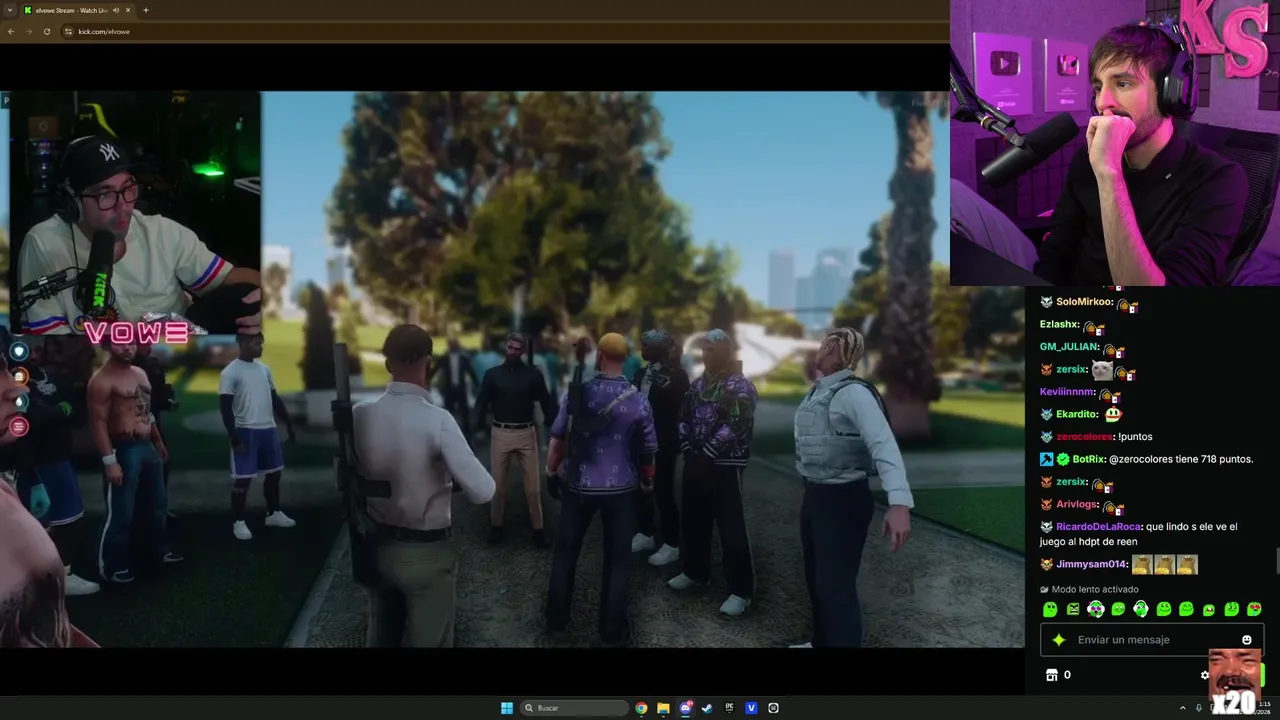The width and height of the screenshot is (1280, 720).
Task: Open Steam from taskbar
Action: pyautogui.click(x=707, y=708)
